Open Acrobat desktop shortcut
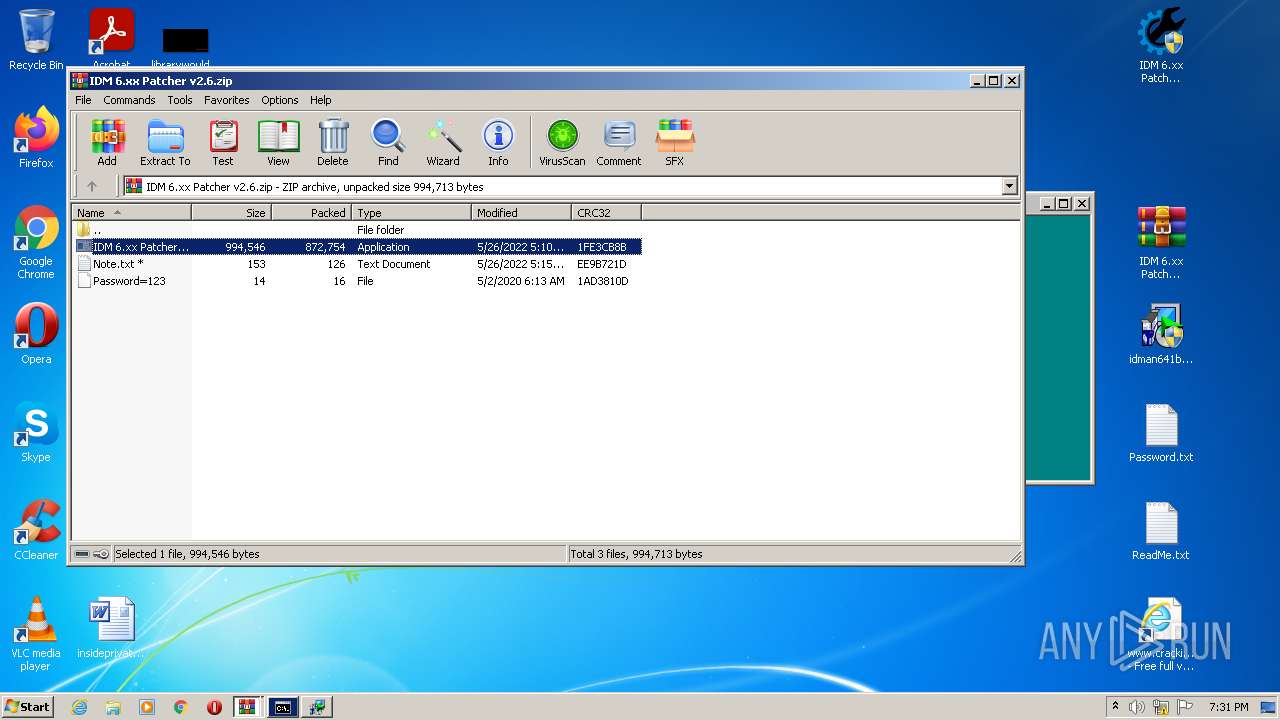Screen dimensions: 1280x720 [112, 38]
